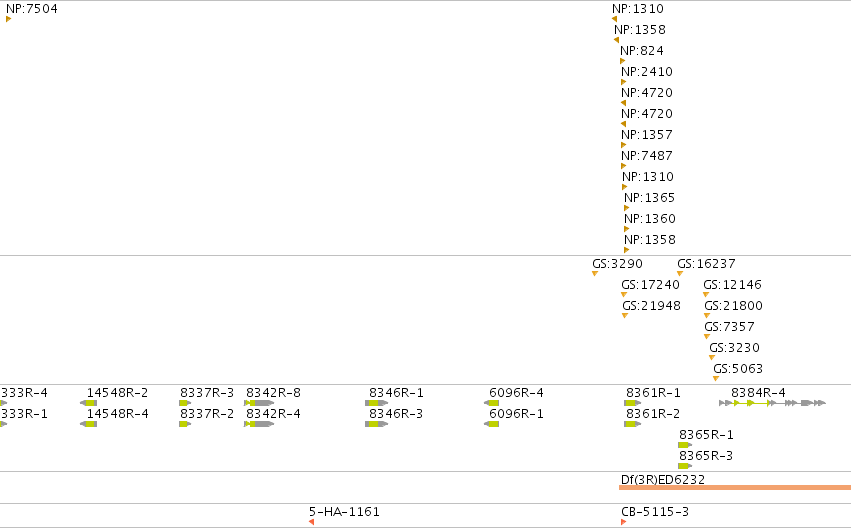The width and height of the screenshot is (851, 528).
Task: Click the NP:7504 insertion arrow marker
Action: tap(9, 19)
